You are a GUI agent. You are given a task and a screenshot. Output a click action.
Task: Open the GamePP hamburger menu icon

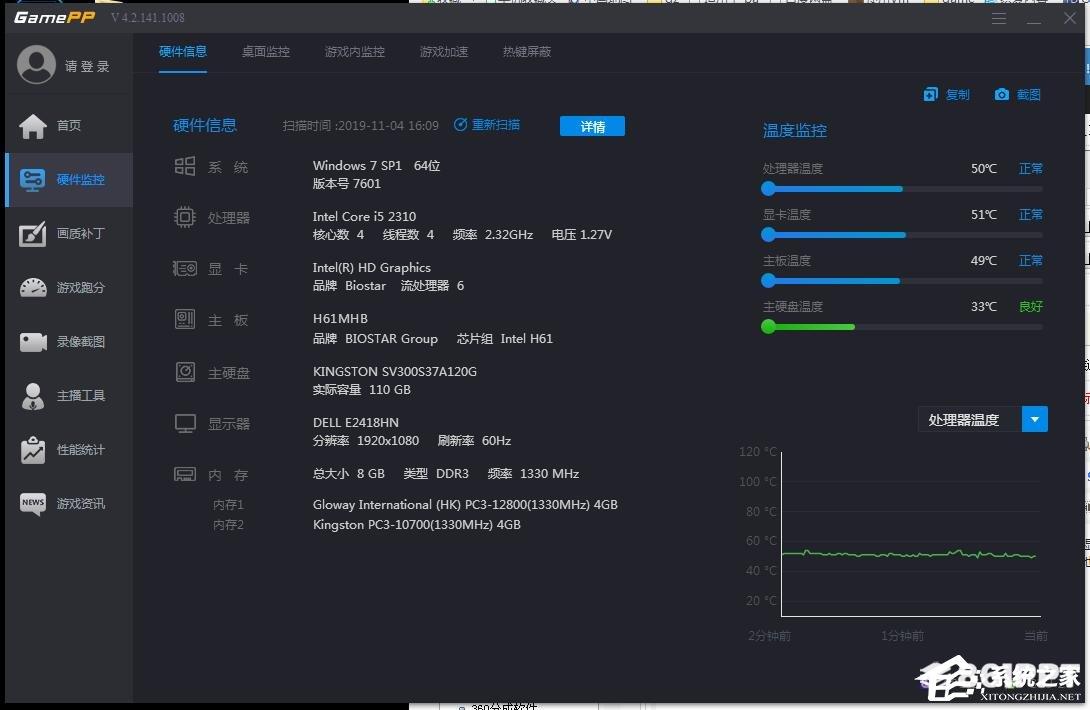(x=999, y=18)
